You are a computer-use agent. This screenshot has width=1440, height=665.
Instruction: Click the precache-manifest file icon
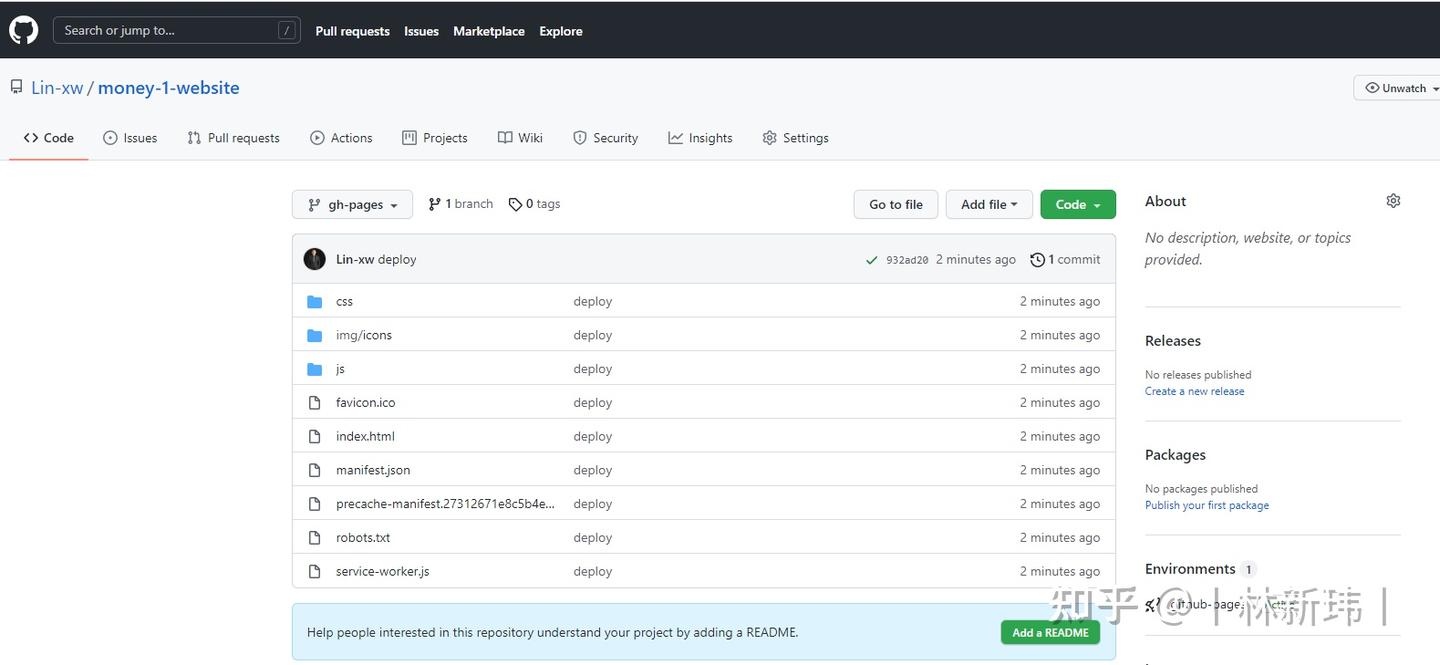pos(315,504)
